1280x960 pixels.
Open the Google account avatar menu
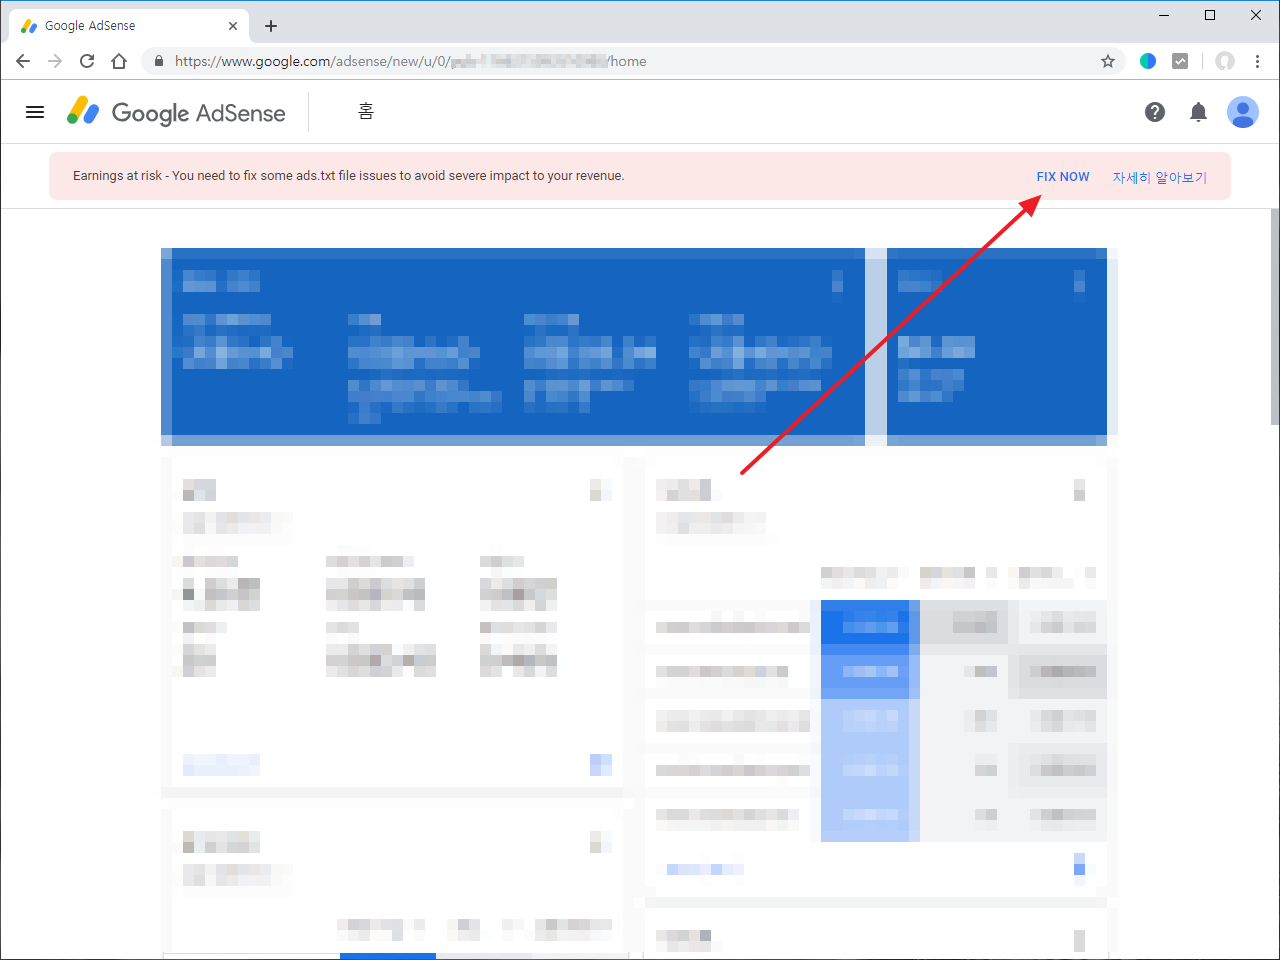click(1243, 112)
